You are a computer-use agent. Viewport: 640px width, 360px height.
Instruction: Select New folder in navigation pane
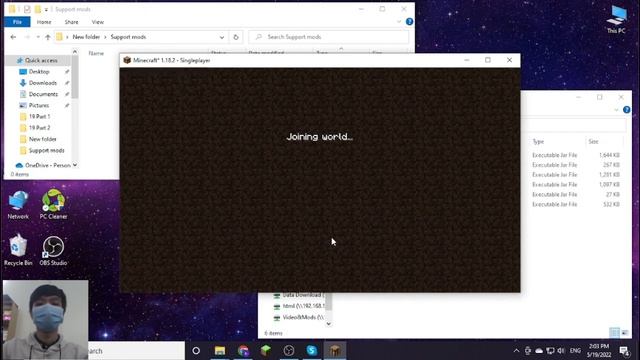(x=42, y=139)
